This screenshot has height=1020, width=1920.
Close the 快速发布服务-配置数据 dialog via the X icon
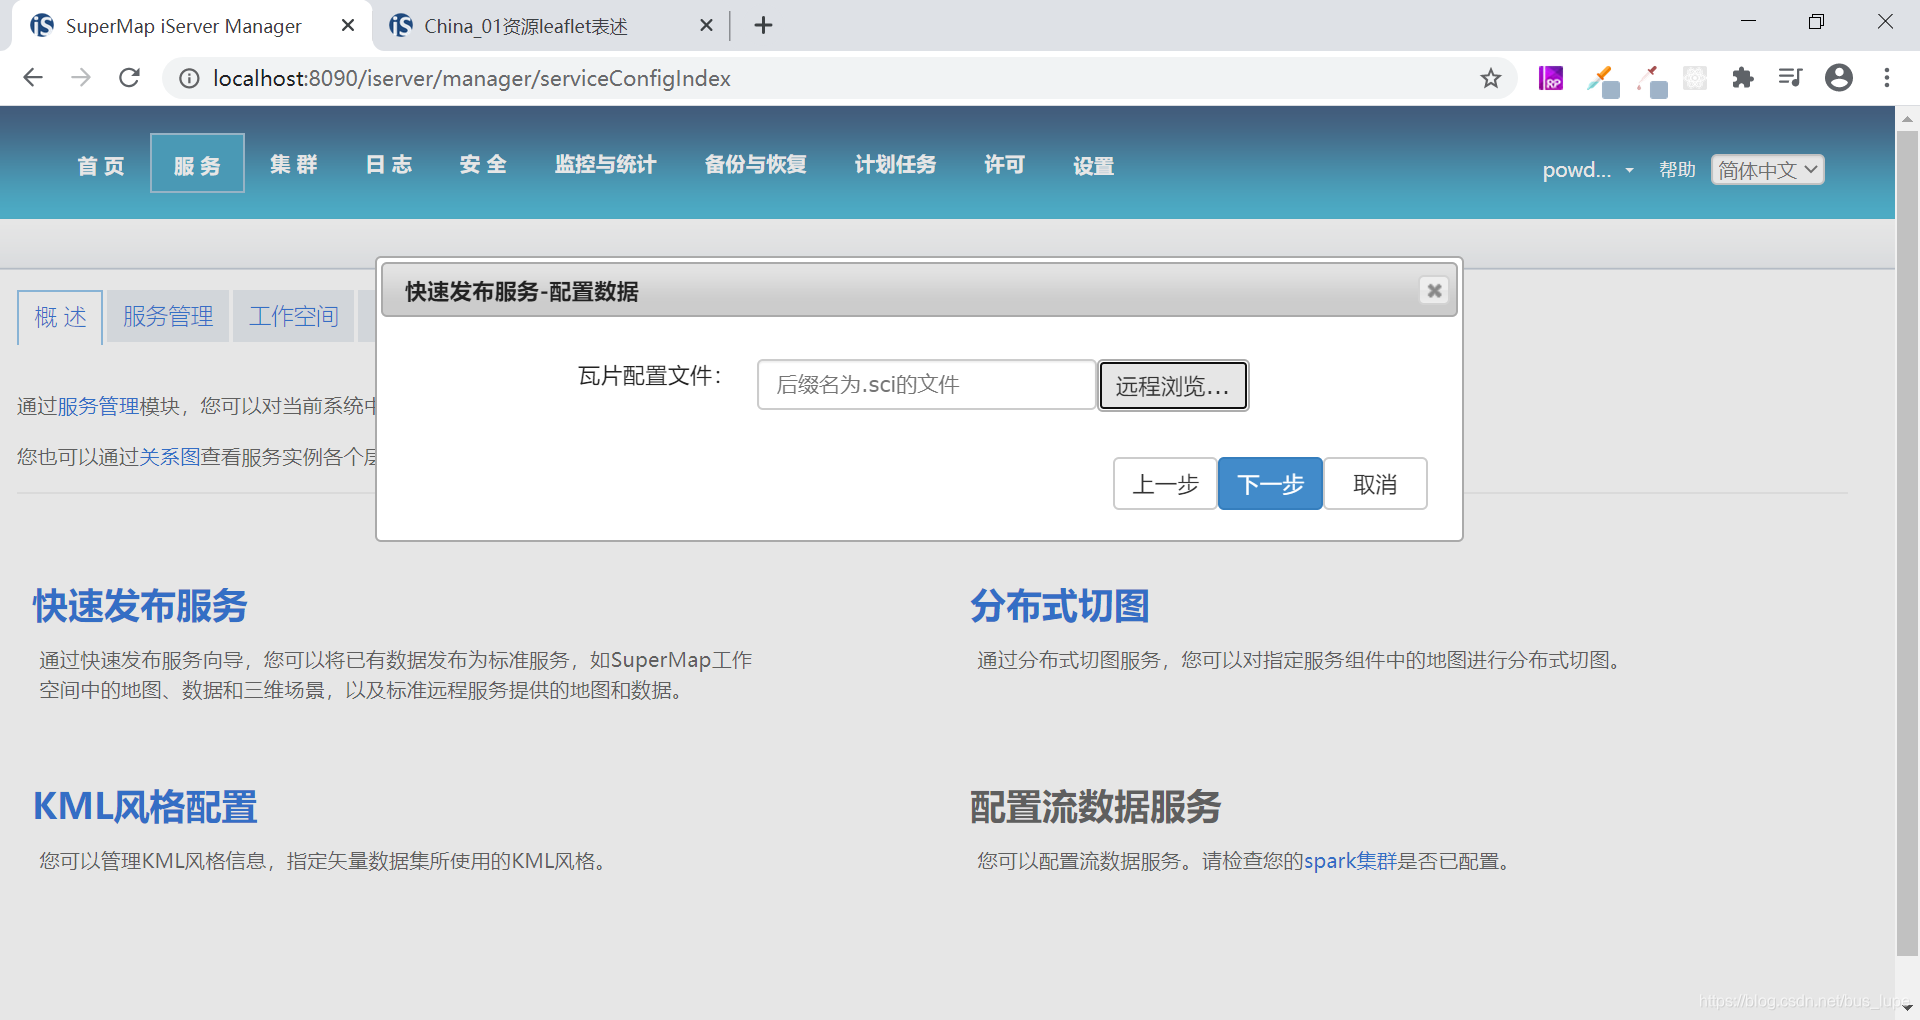pos(1434,290)
